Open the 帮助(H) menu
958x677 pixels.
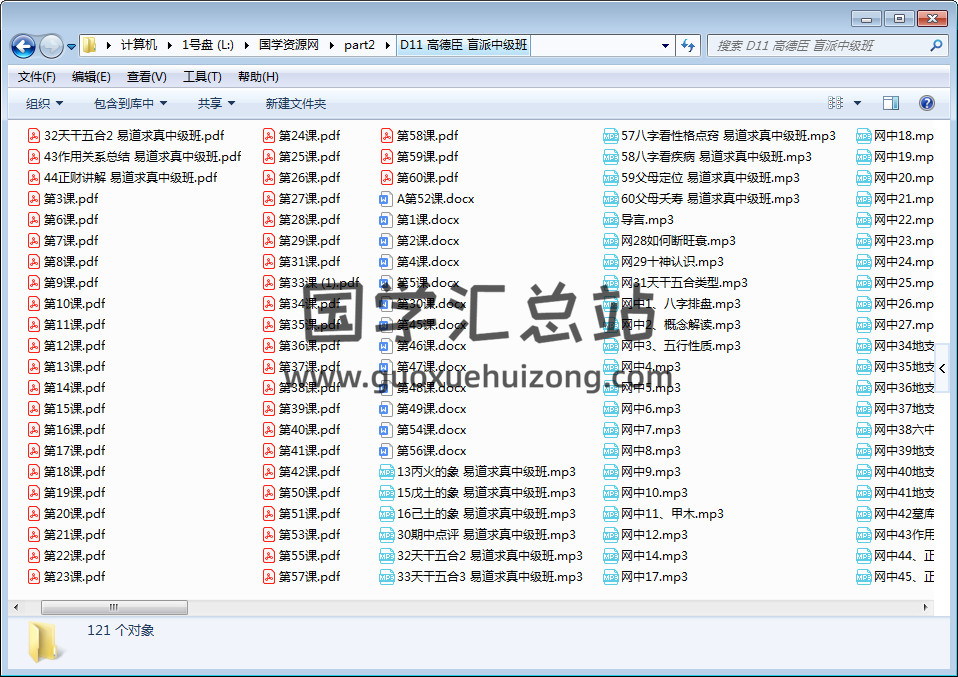(x=258, y=77)
